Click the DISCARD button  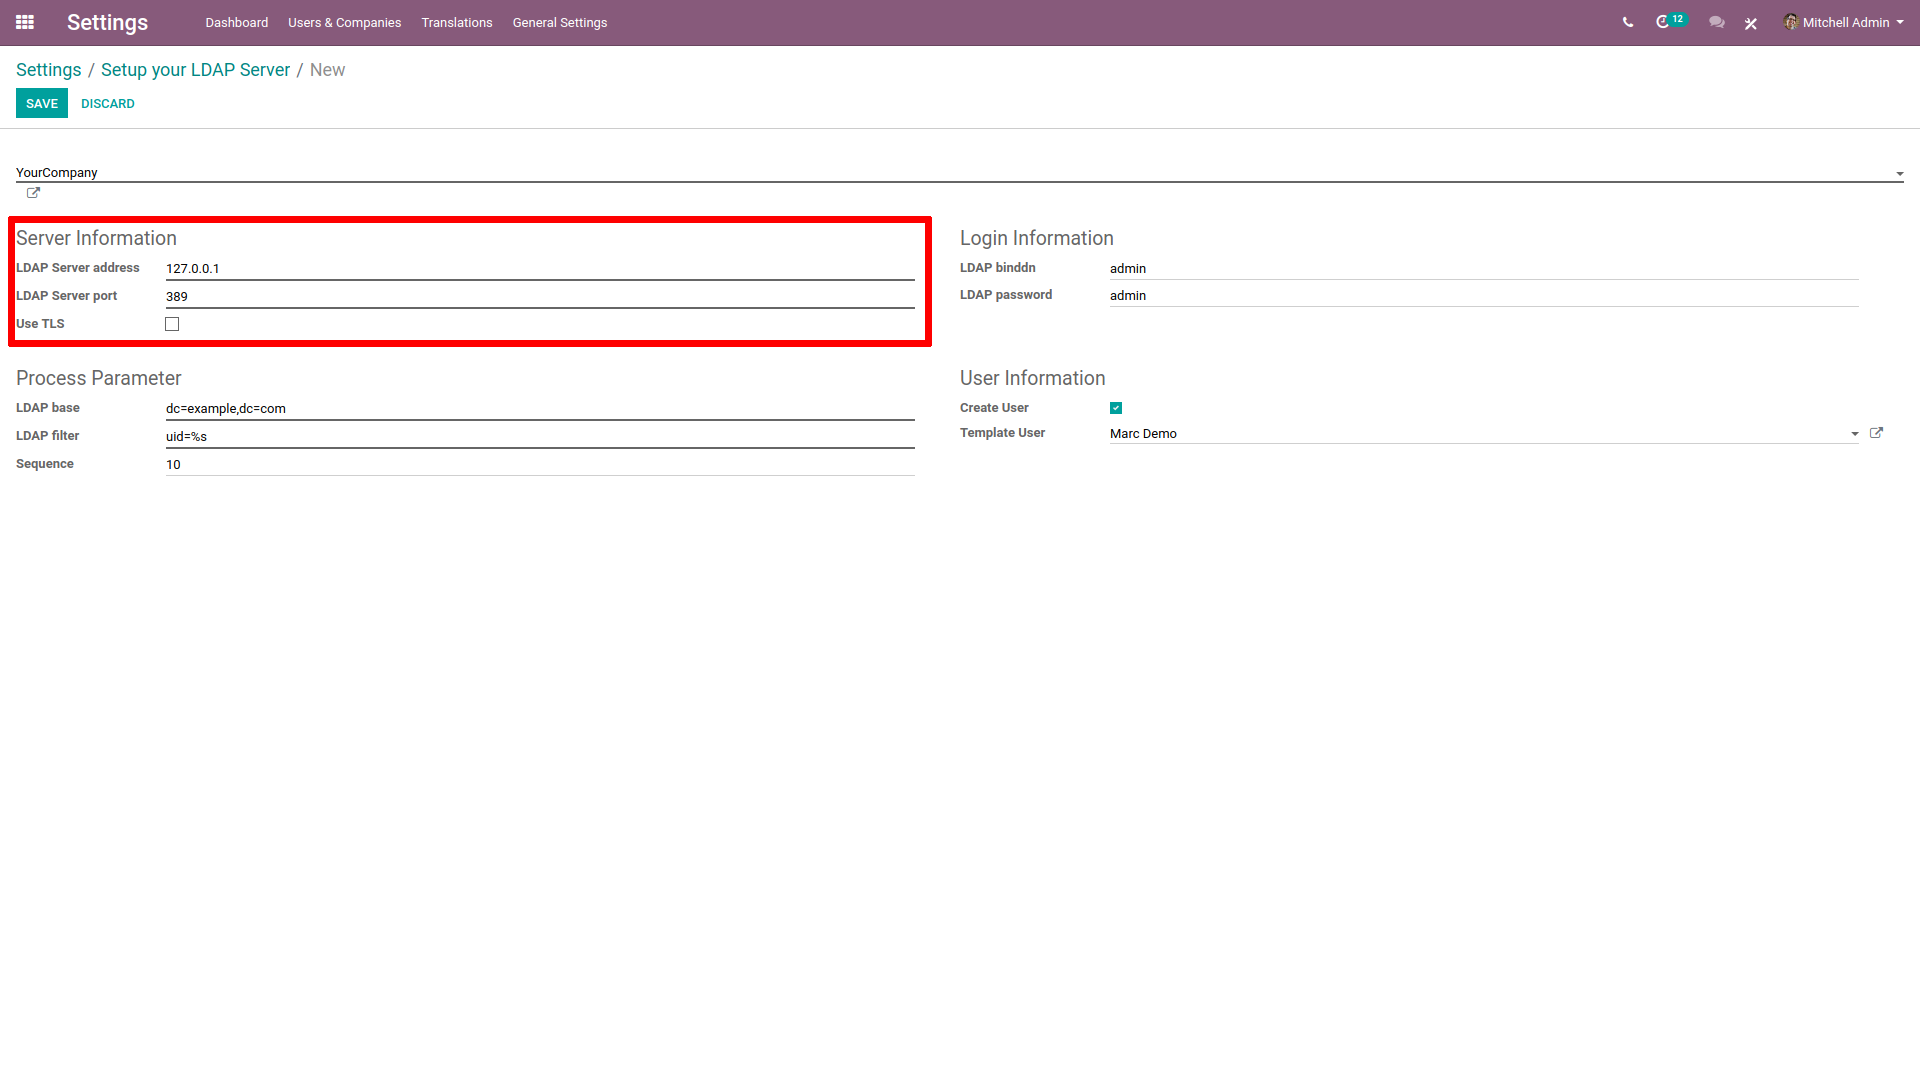click(105, 104)
